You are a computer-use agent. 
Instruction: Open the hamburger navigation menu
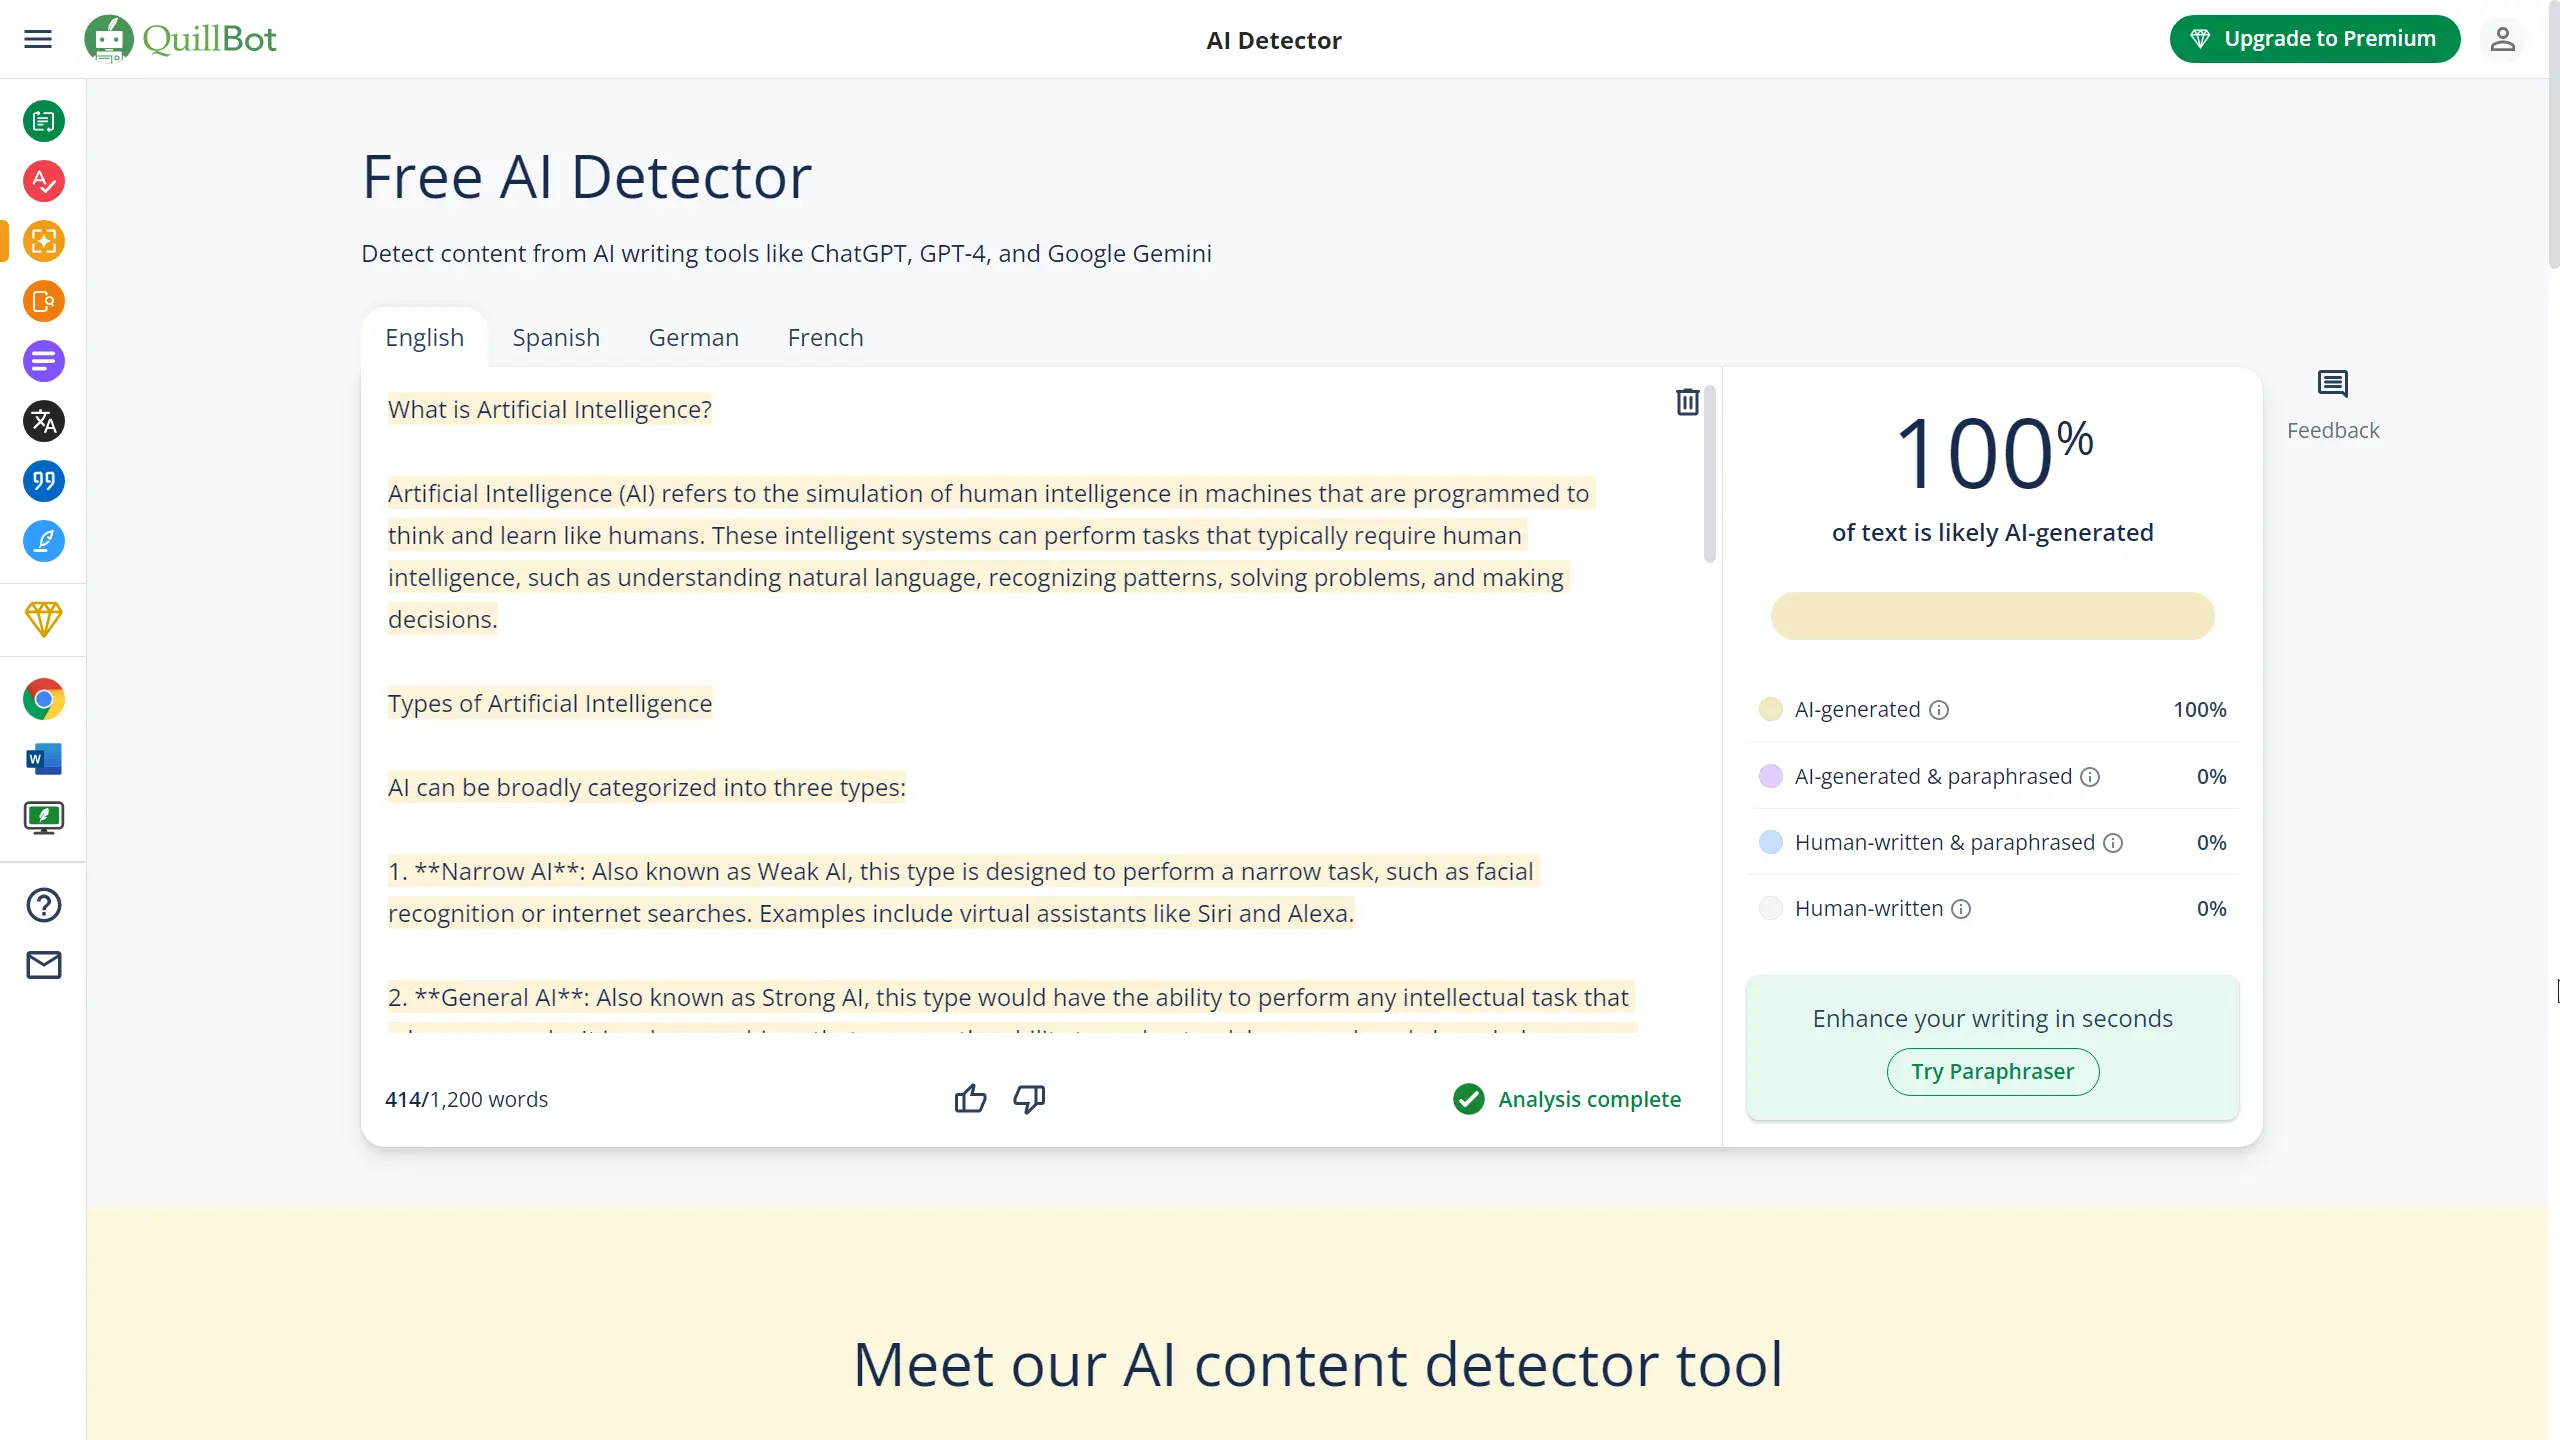[38, 39]
